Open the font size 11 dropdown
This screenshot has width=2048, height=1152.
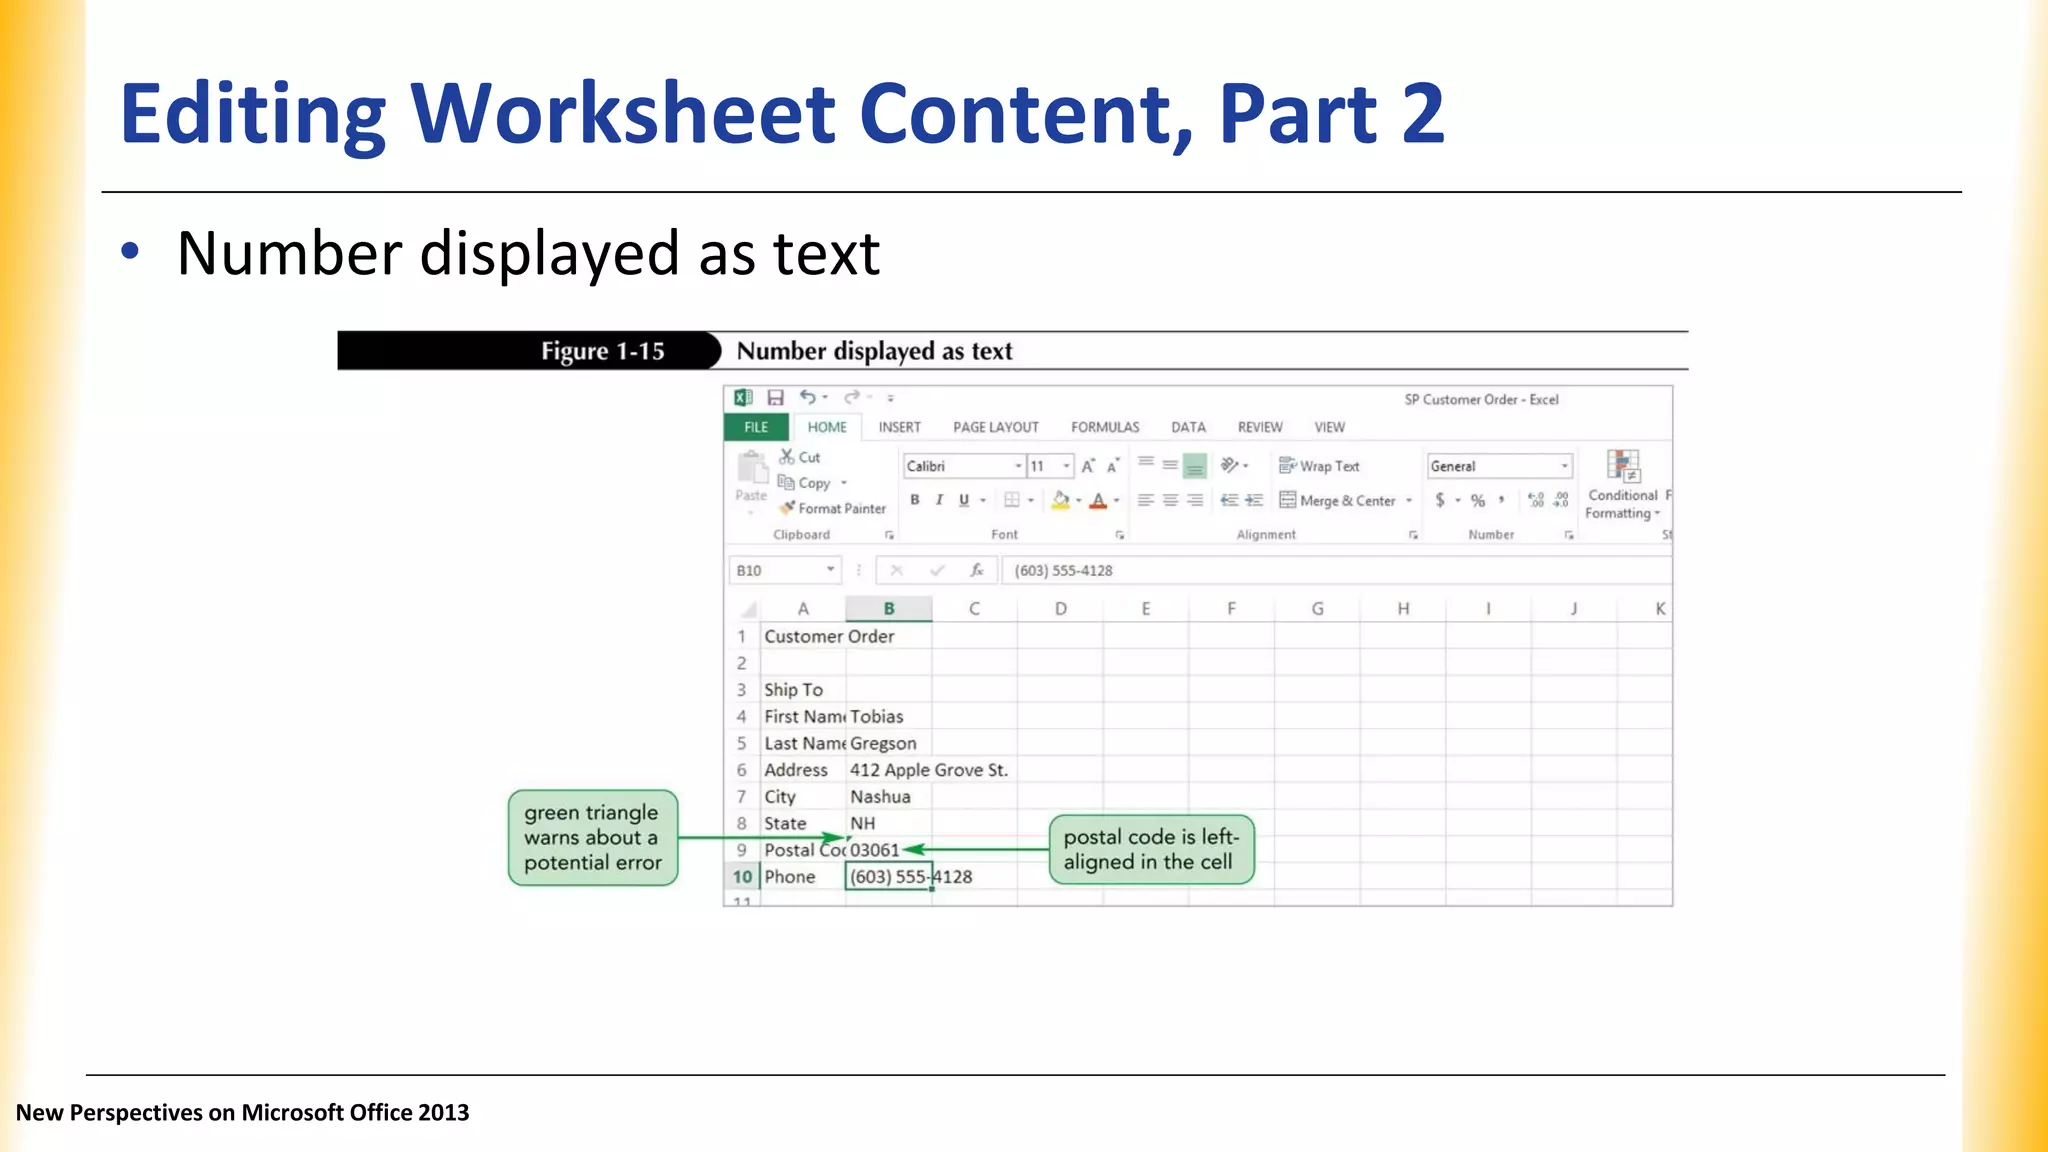(1066, 466)
